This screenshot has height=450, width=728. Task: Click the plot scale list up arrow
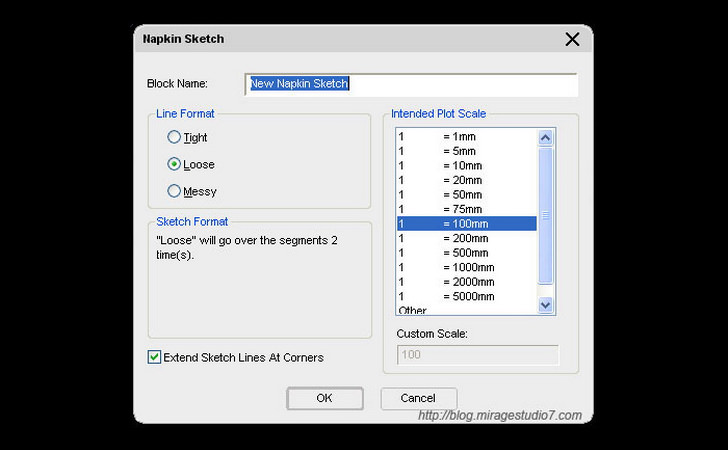click(x=546, y=138)
